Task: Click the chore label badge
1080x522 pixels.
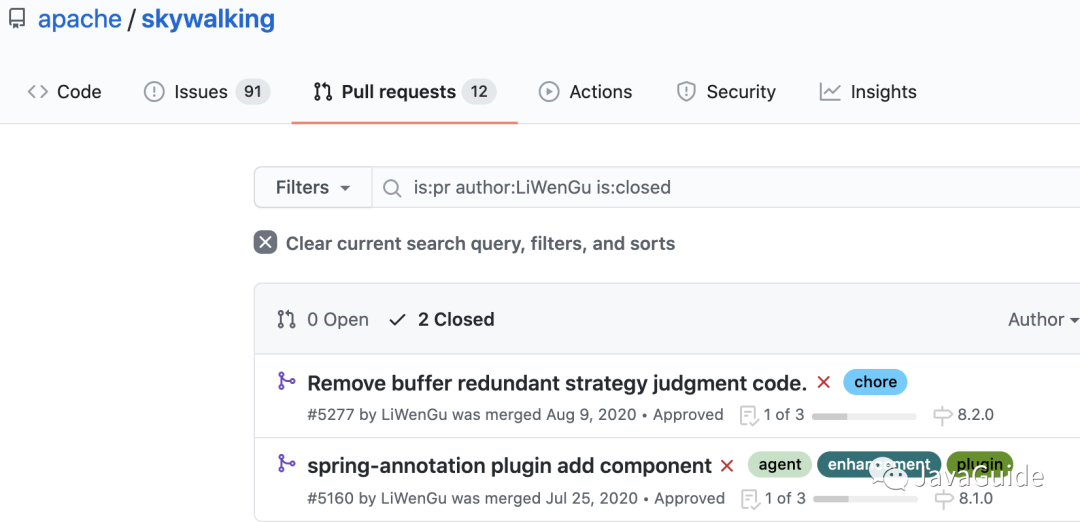Action: pos(875,382)
